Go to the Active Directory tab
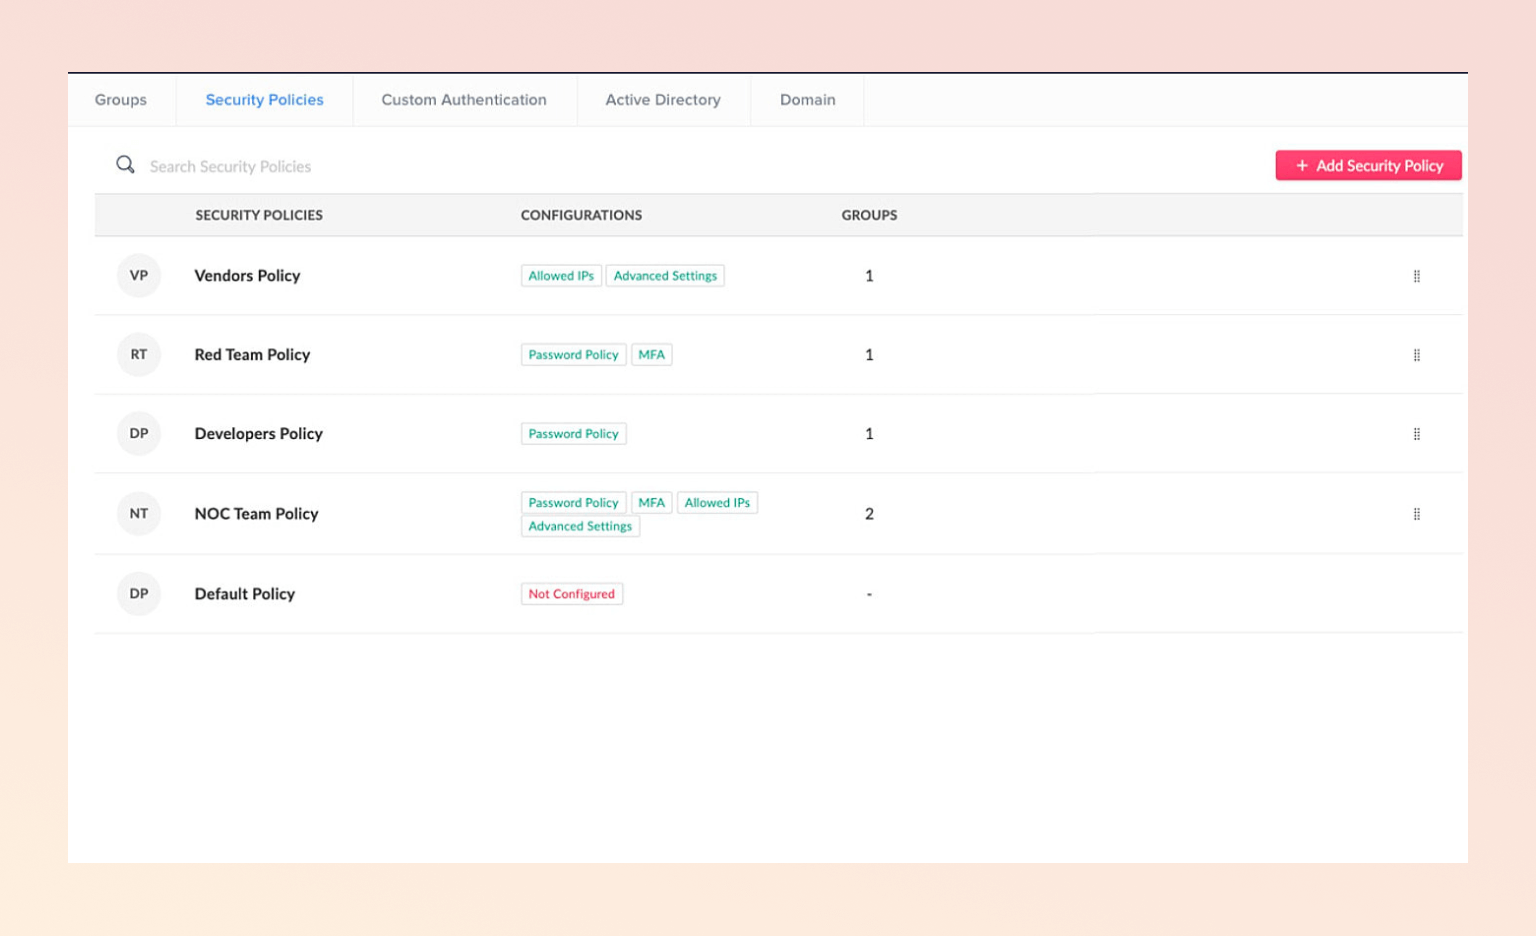The image size is (1536, 936). tap(663, 100)
